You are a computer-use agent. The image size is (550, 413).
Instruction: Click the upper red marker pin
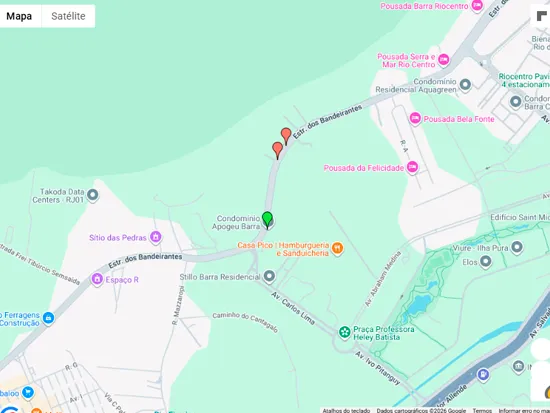[x=286, y=136]
